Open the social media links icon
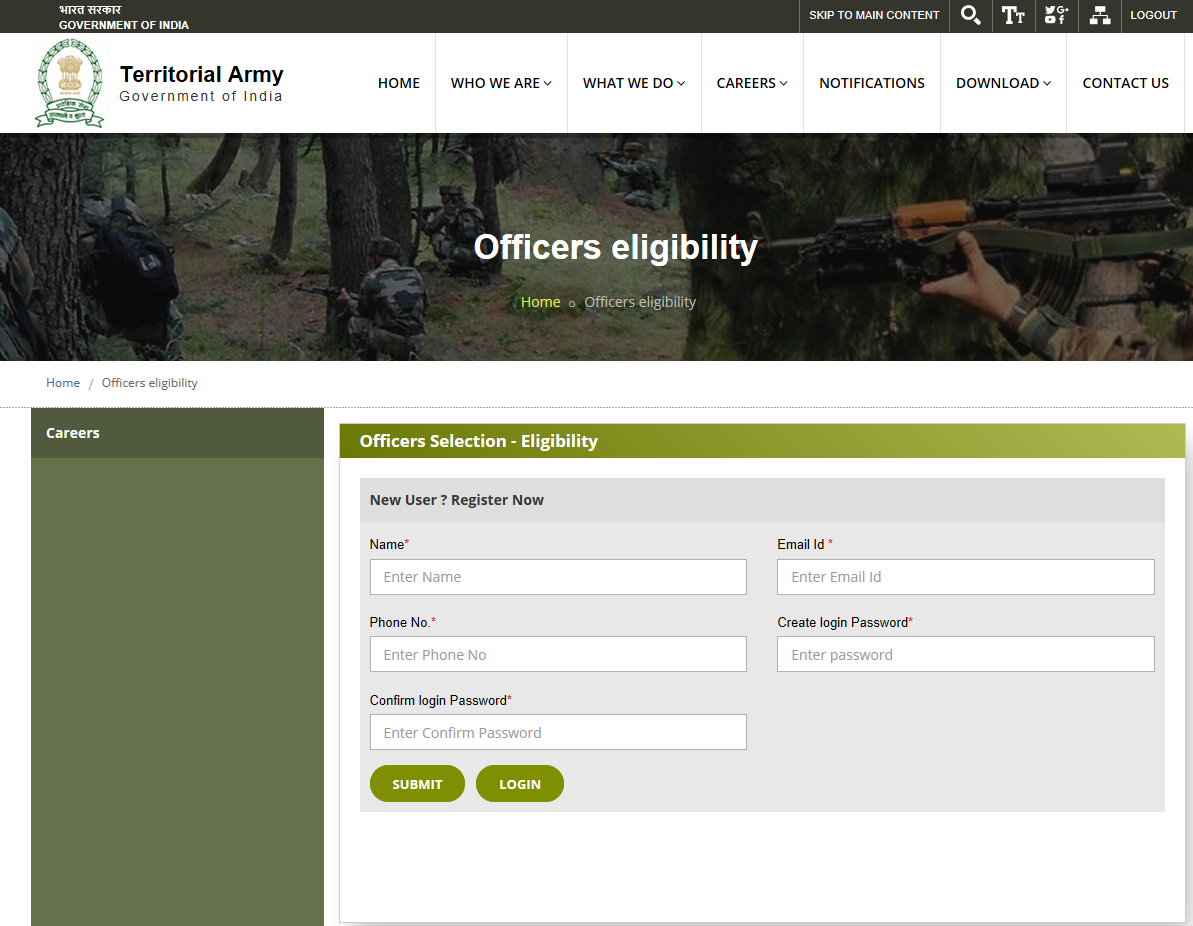The image size is (1193, 926). [1056, 15]
